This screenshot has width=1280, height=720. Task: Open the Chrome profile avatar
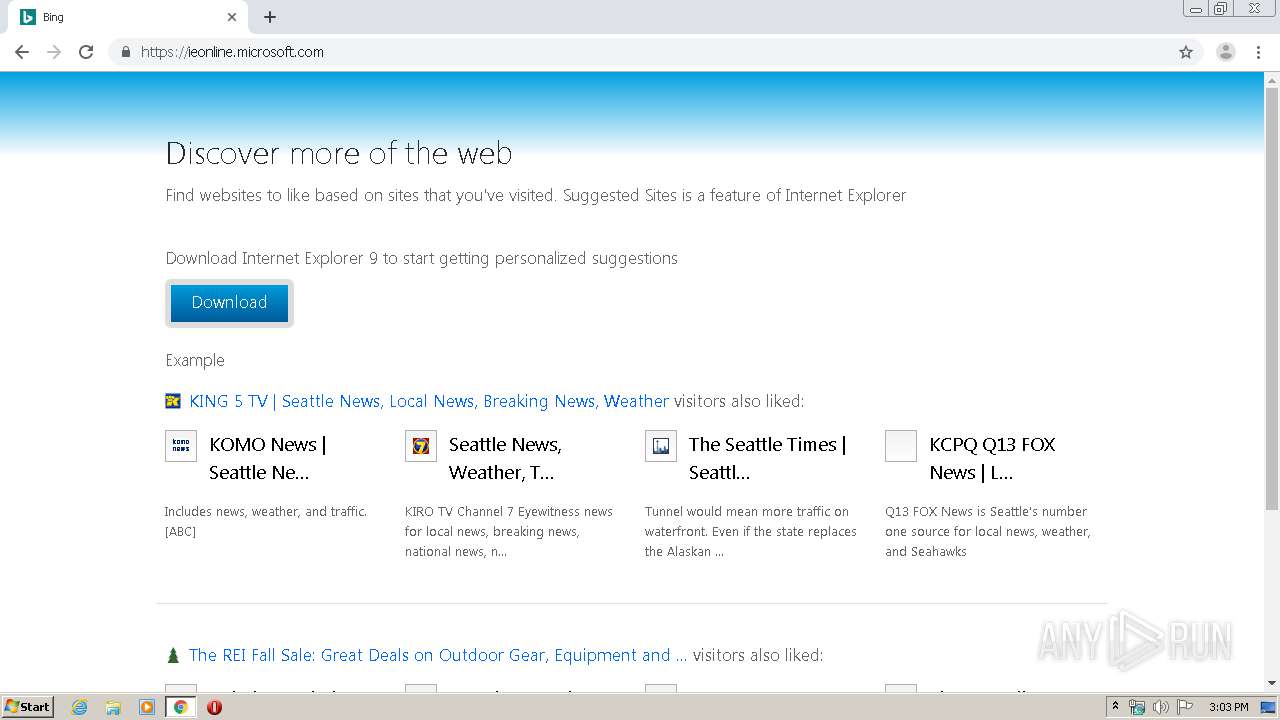coord(1226,52)
